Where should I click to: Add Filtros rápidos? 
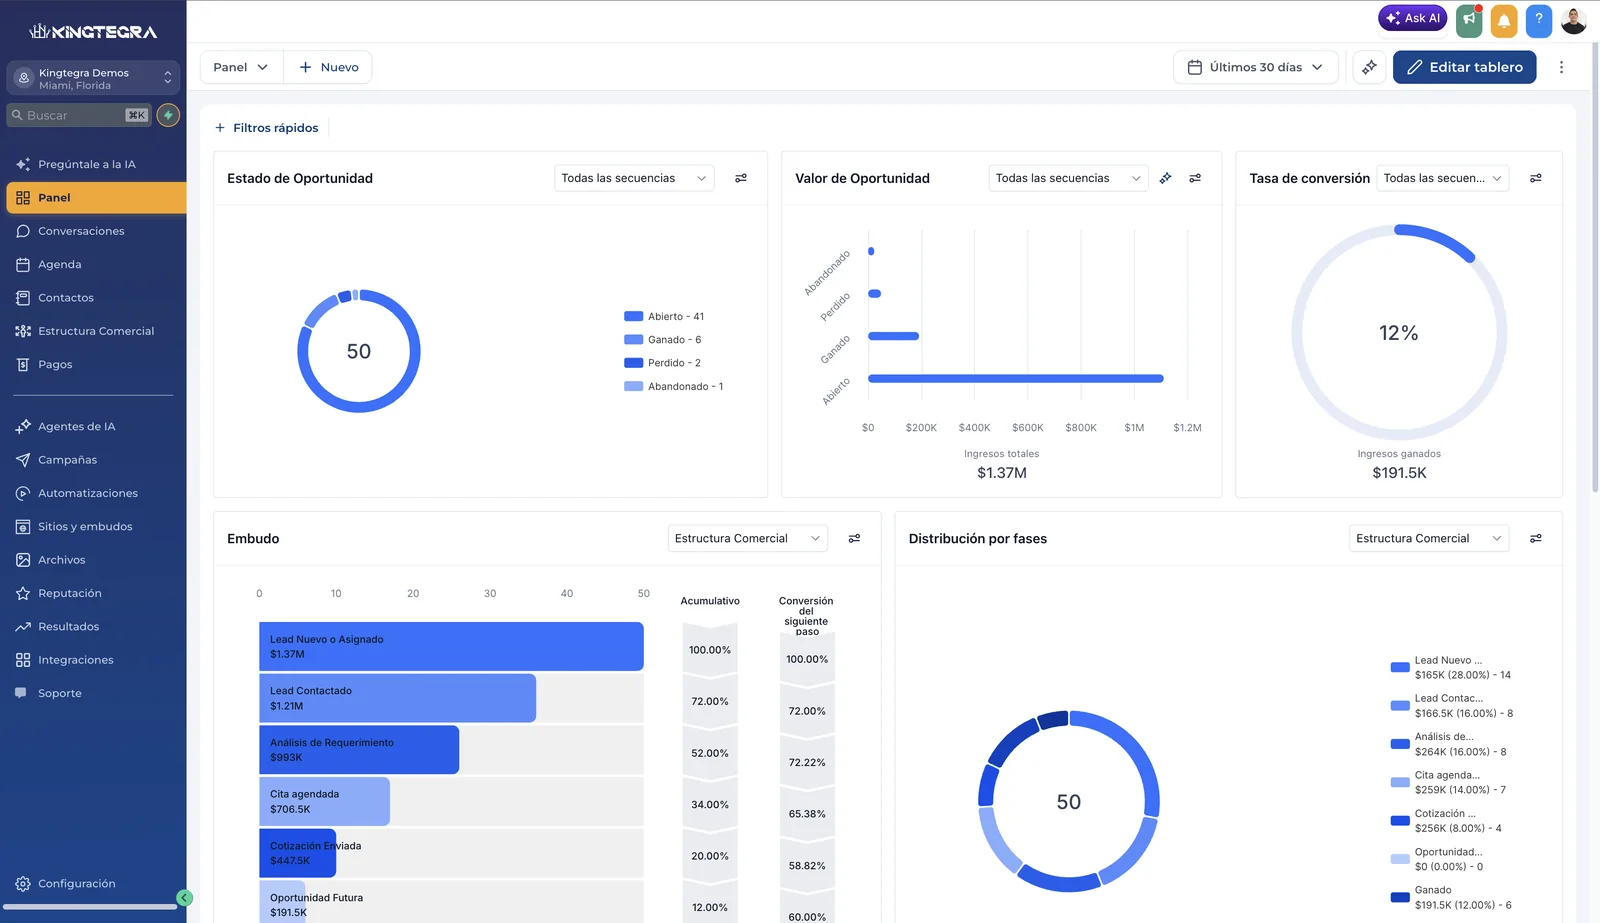pos(266,128)
